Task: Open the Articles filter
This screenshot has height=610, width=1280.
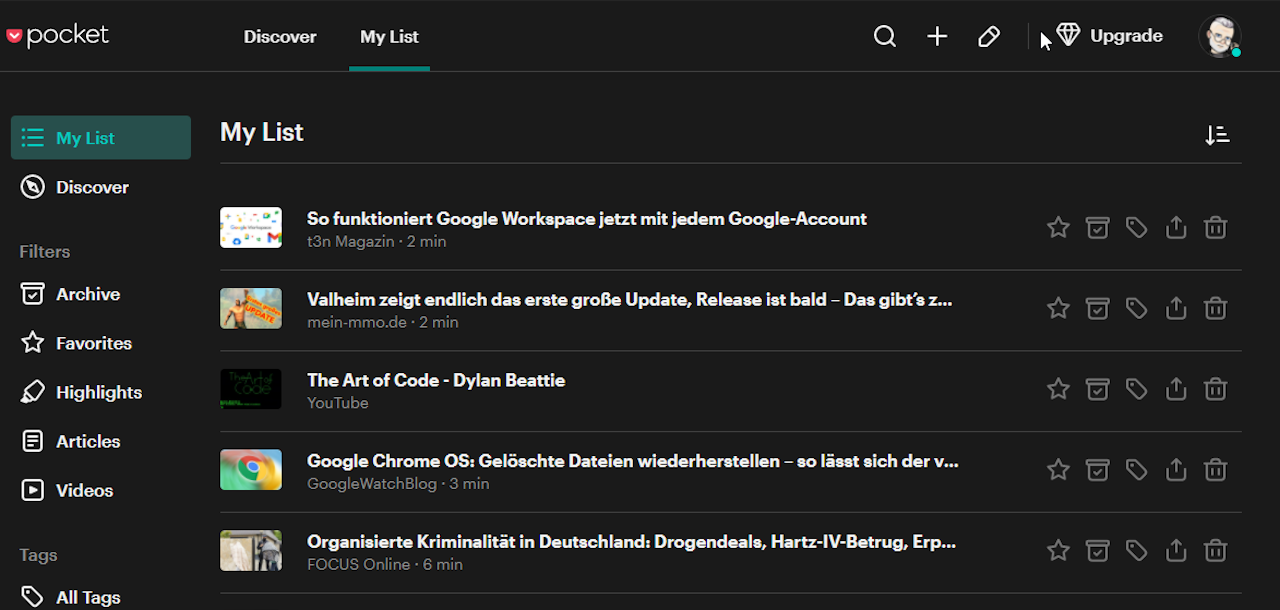Action: tap(70, 441)
